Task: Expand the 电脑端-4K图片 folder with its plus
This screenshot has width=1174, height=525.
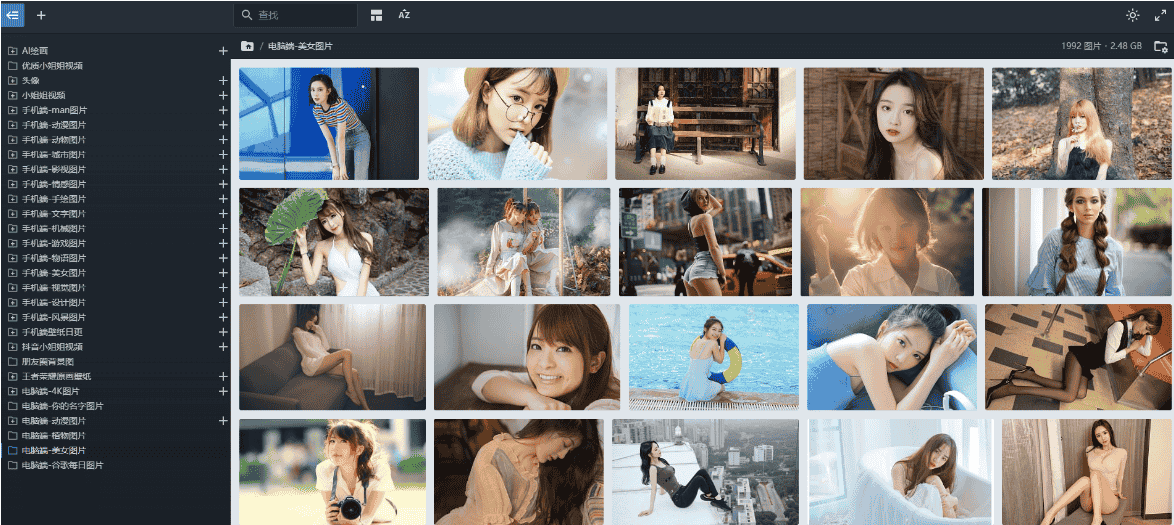Action: click(223, 392)
